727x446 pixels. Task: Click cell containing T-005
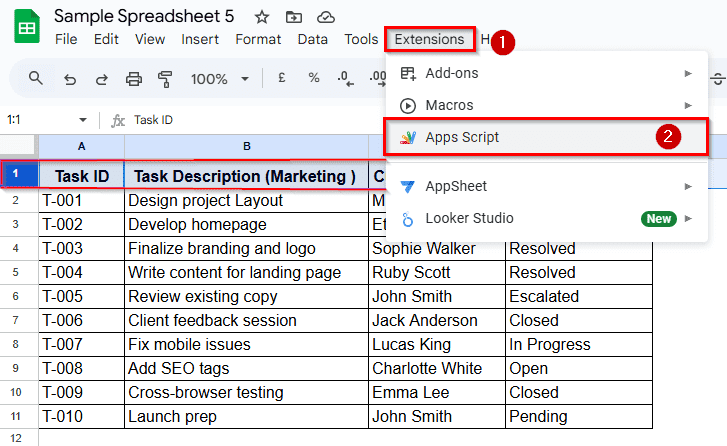81,296
